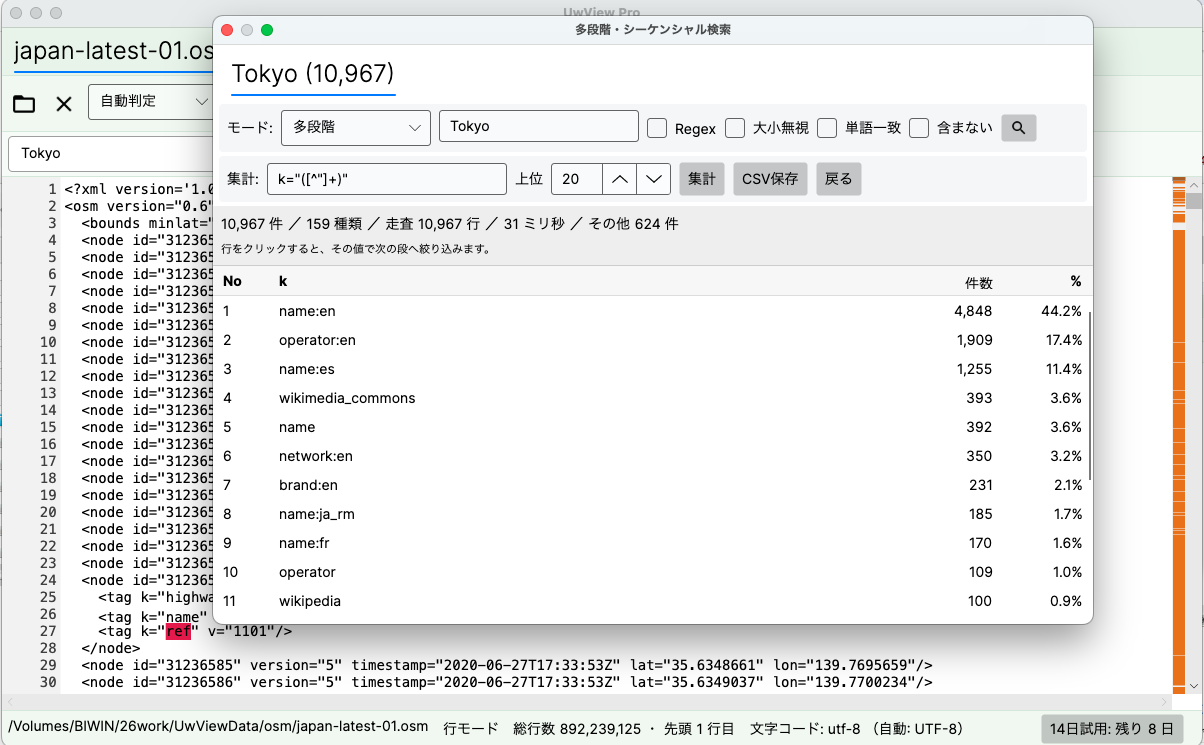
Task: Open the 自動判定 encoding dropdown
Action: click(150, 102)
